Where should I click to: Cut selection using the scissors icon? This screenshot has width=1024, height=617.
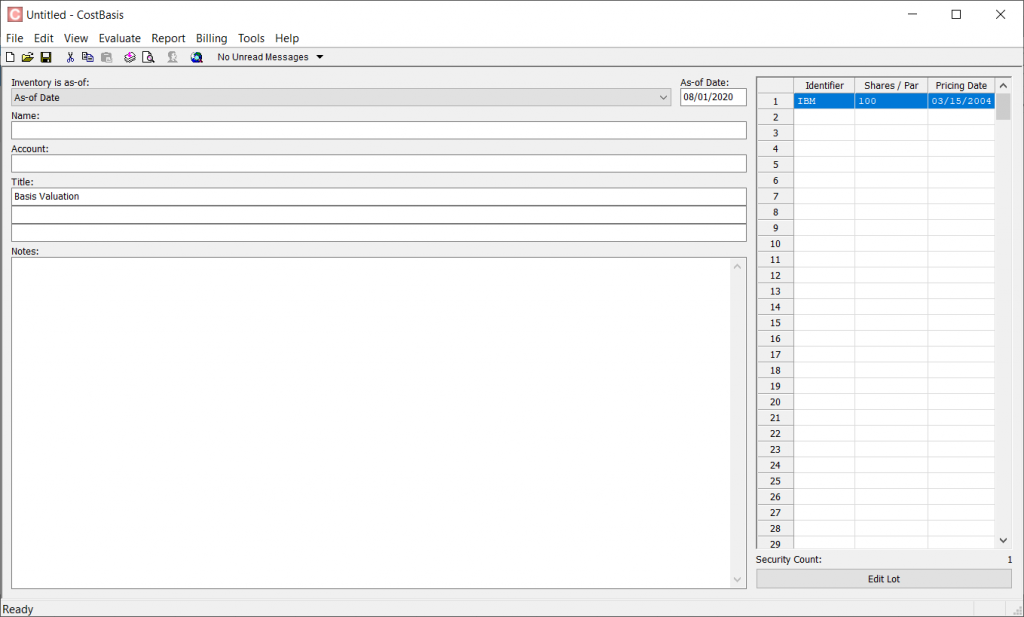(70, 57)
